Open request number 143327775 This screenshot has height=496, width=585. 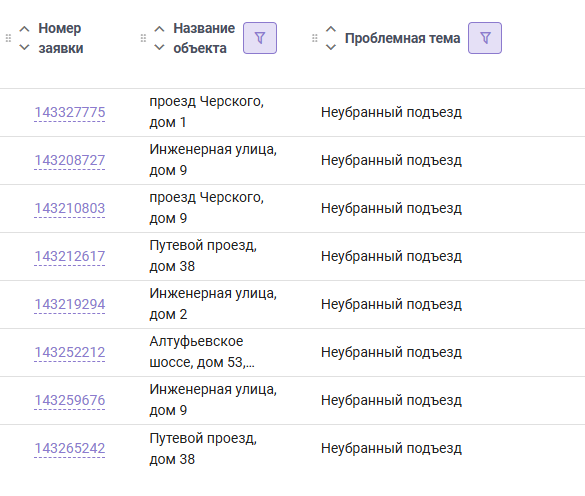[70, 112]
